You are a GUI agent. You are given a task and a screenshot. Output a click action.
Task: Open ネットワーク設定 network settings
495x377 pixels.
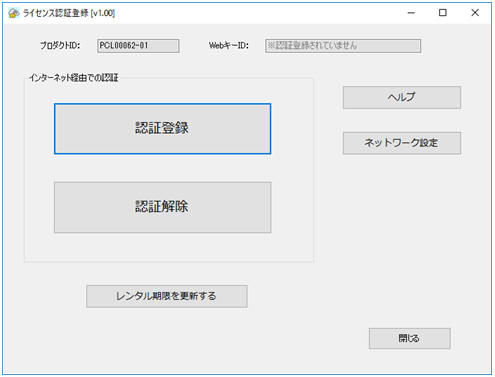point(402,143)
